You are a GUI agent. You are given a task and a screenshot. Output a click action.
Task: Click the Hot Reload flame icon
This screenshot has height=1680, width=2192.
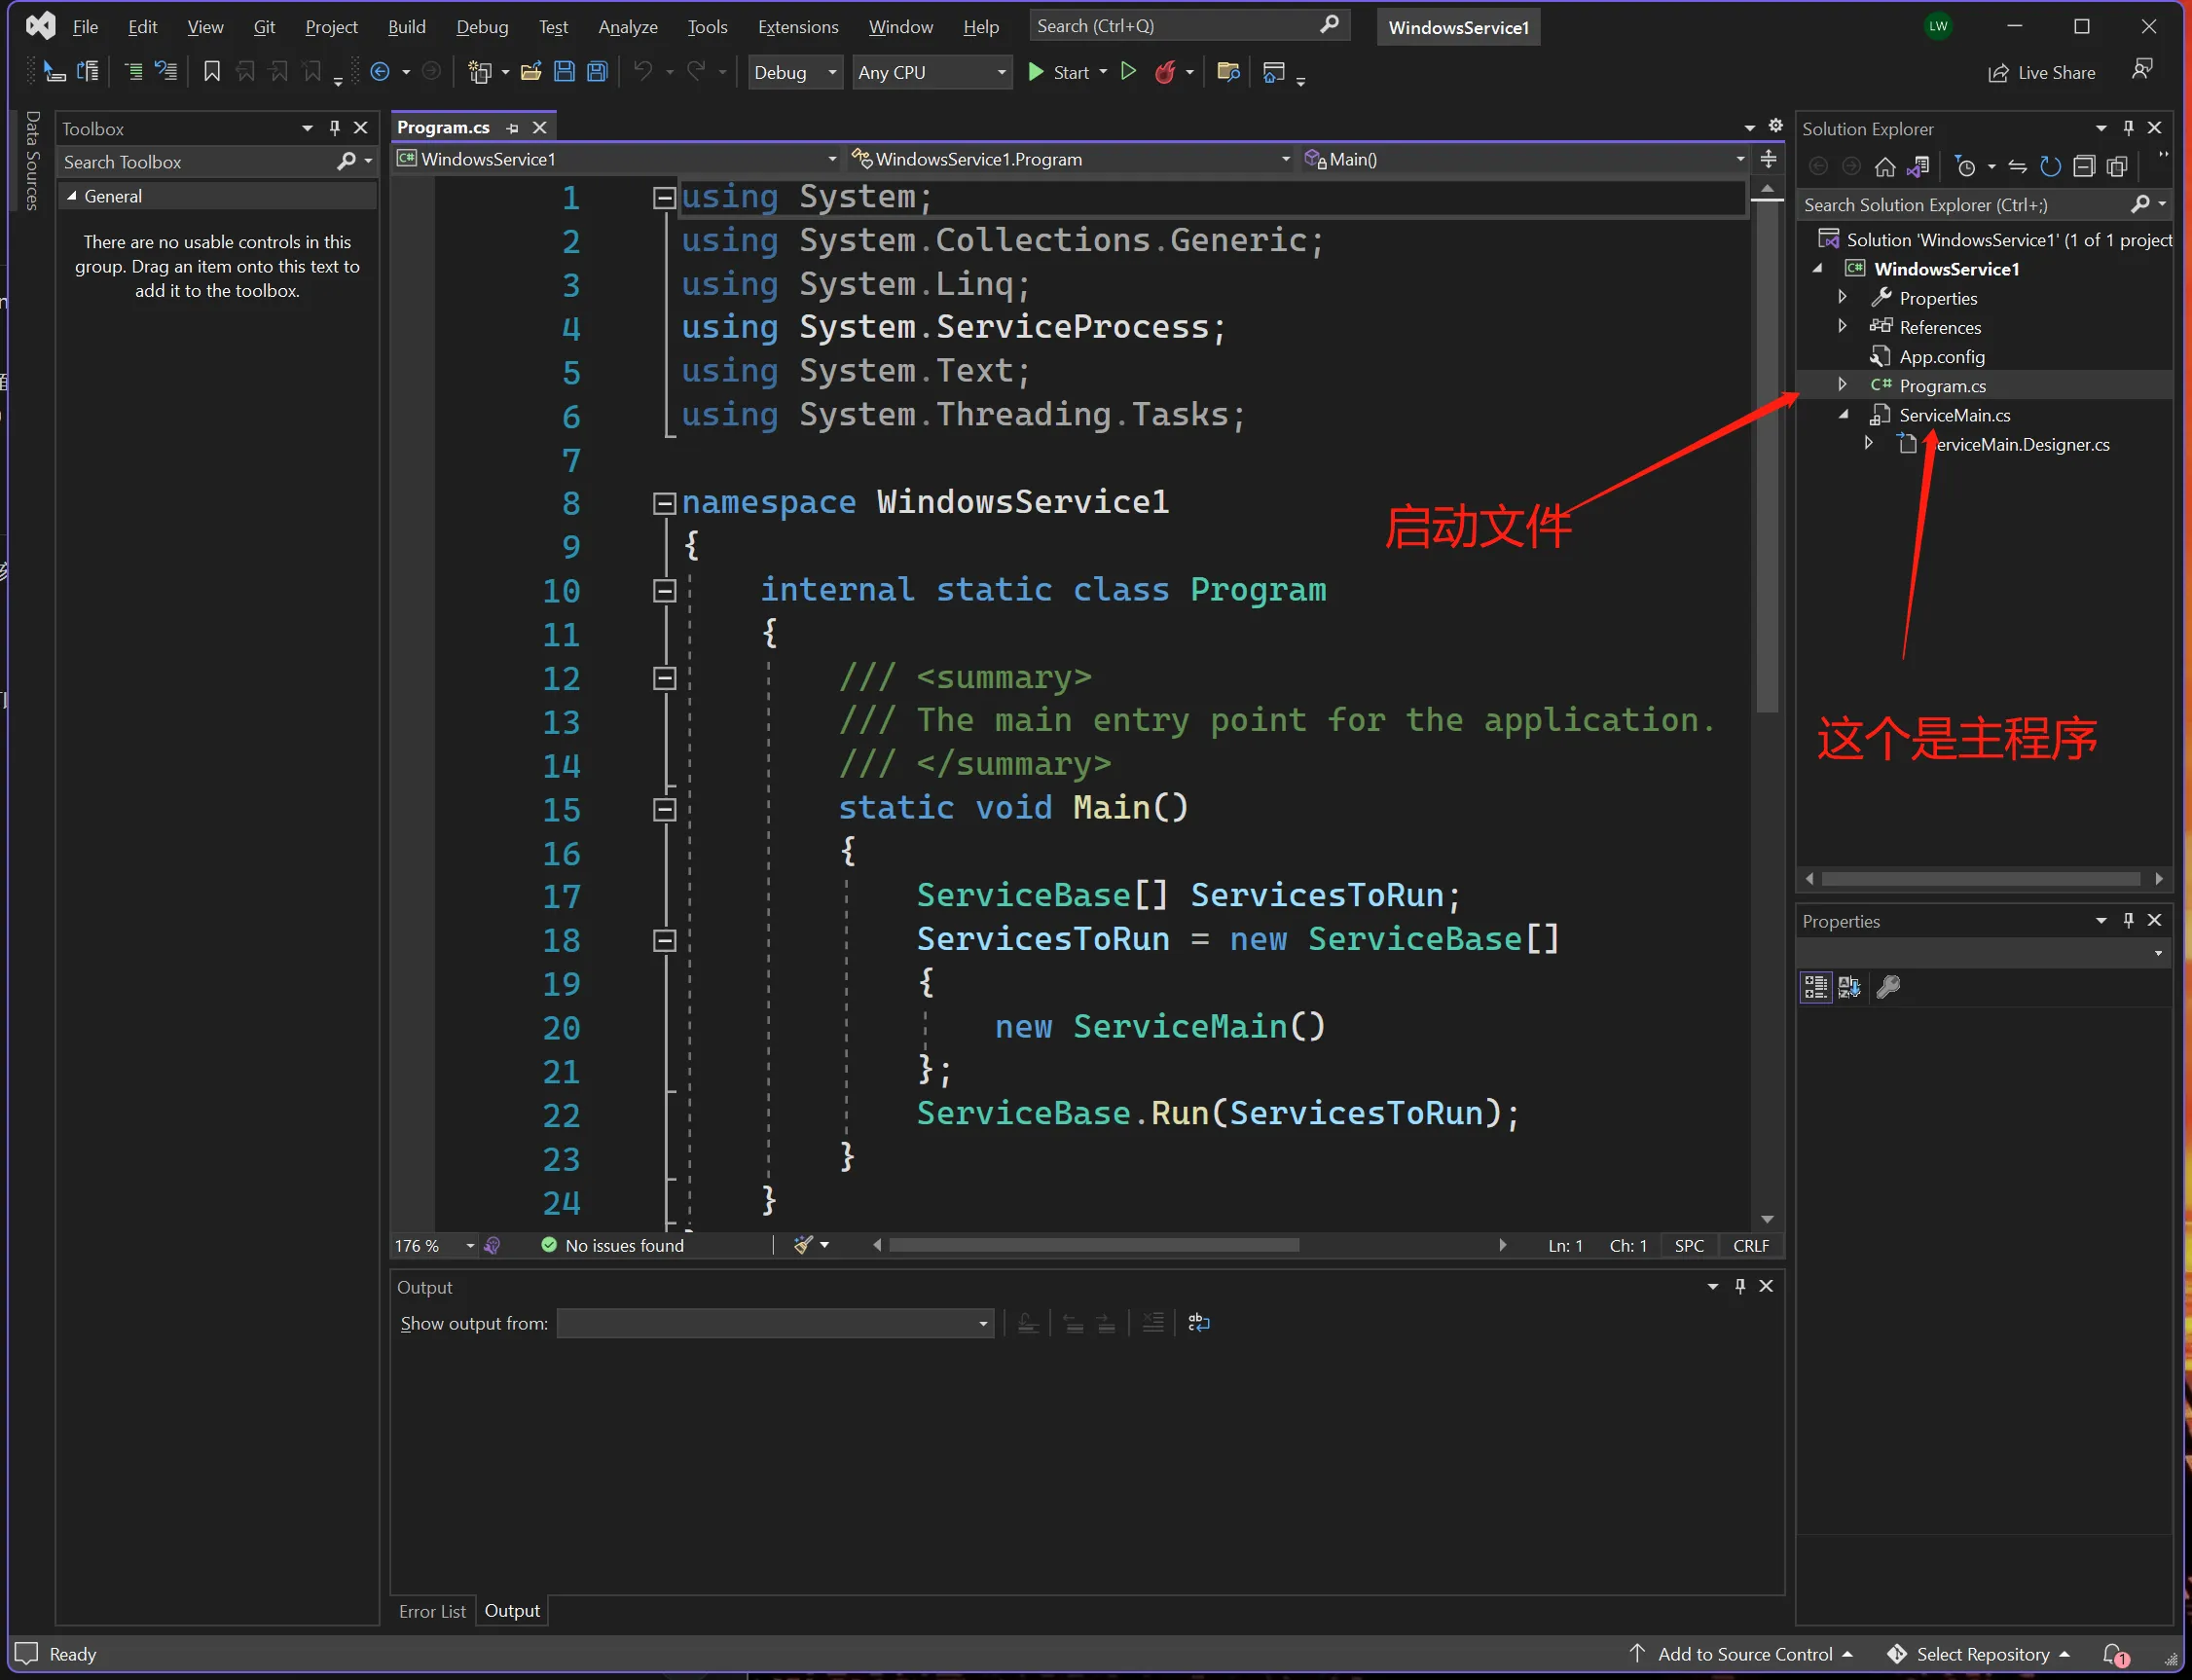tap(1164, 72)
